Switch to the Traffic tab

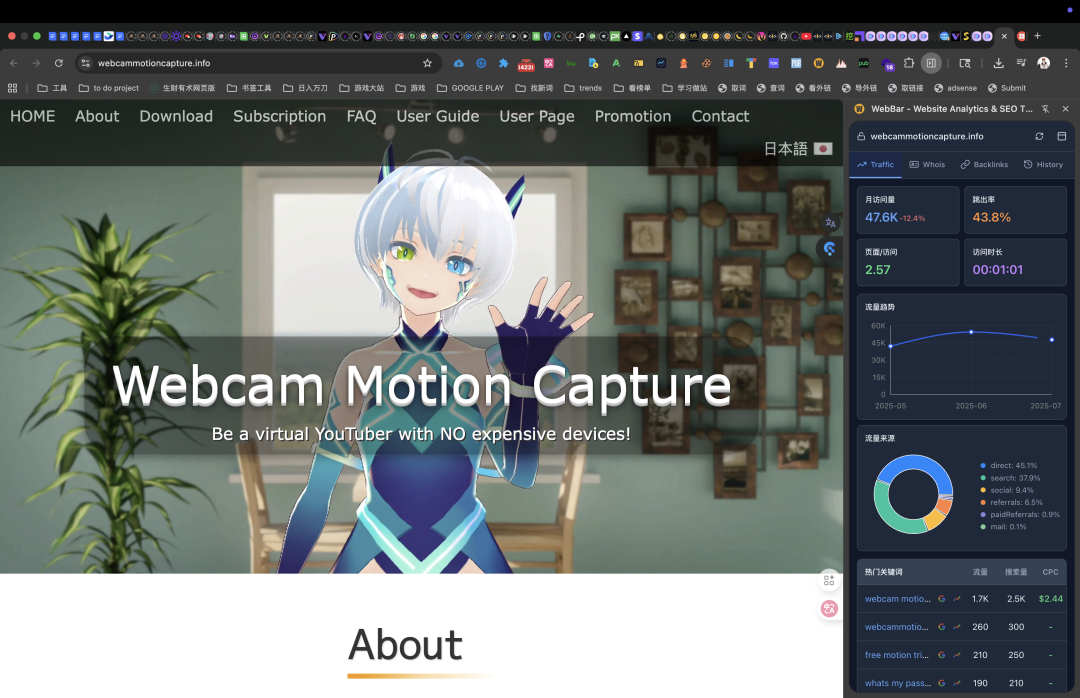click(x=875, y=165)
